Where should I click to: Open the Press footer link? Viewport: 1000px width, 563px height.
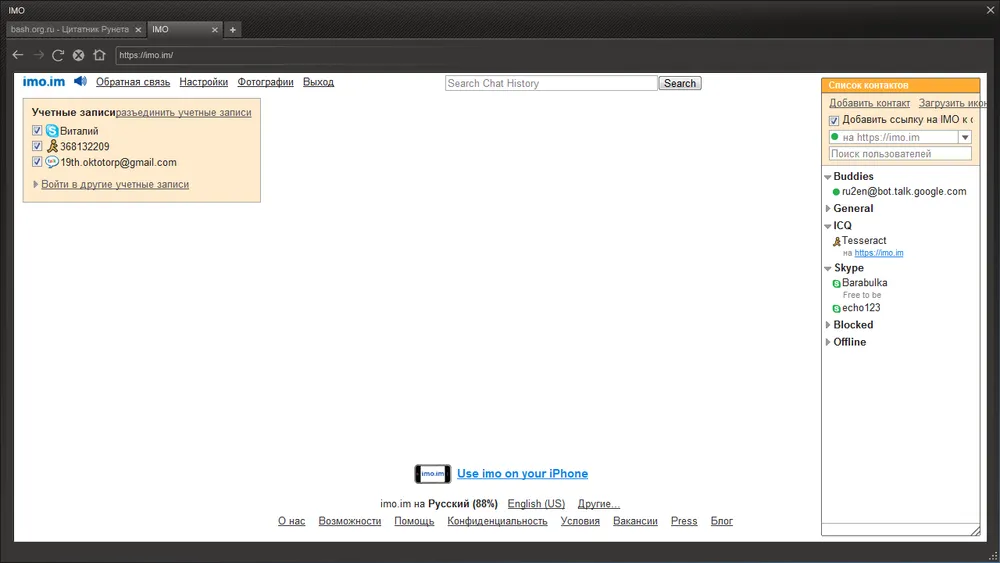(684, 521)
